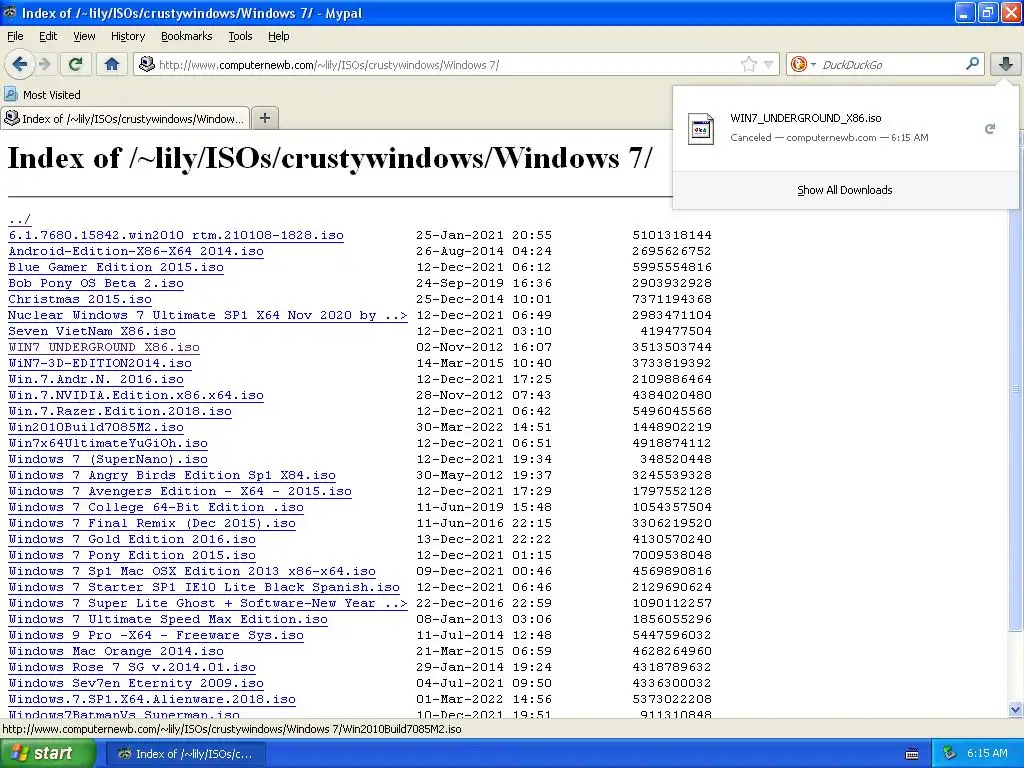Open Christmas 2015.iso link
Viewport: 1024px width, 768px height.
pyautogui.click(x=80, y=299)
